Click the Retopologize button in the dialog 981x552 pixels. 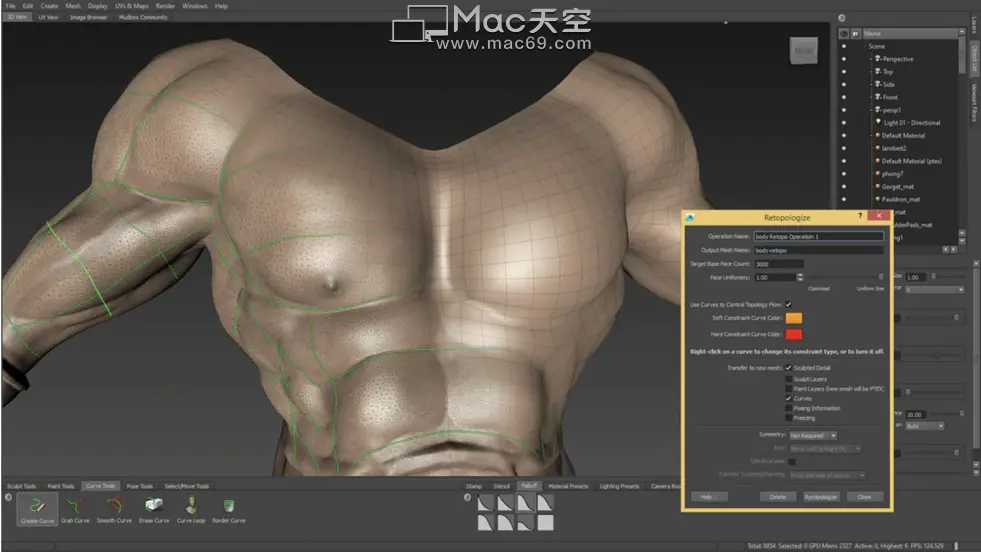click(x=820, y=496)
